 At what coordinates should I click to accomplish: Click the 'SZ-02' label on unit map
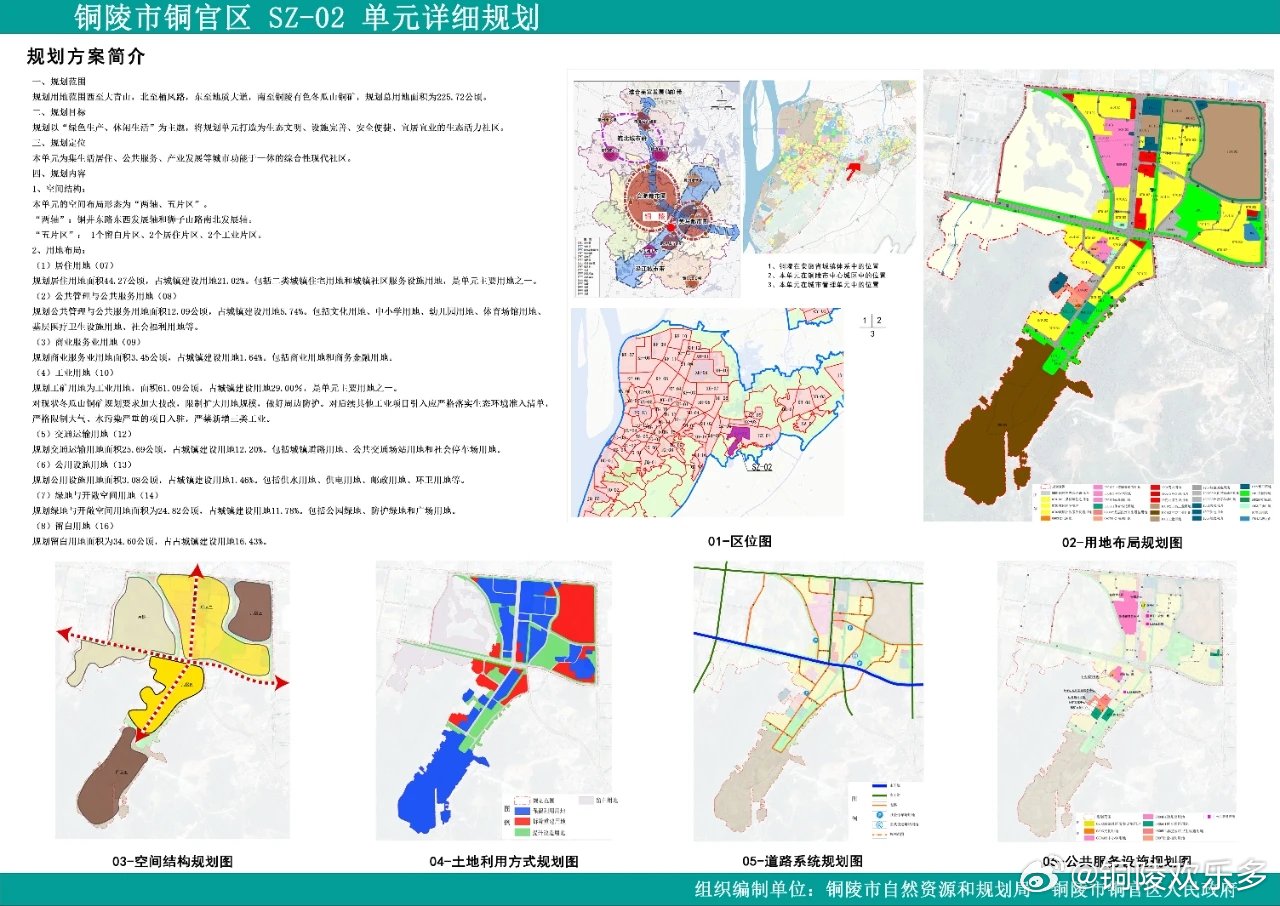[x=762, y=466]
